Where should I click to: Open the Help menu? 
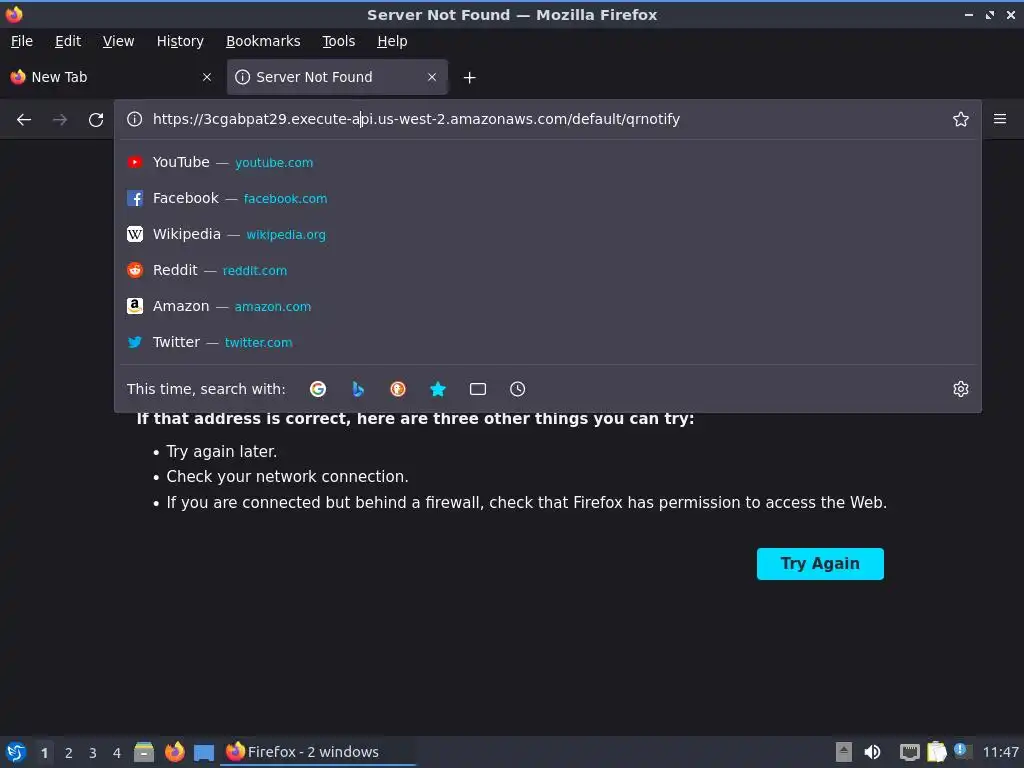tap(392, 41)
